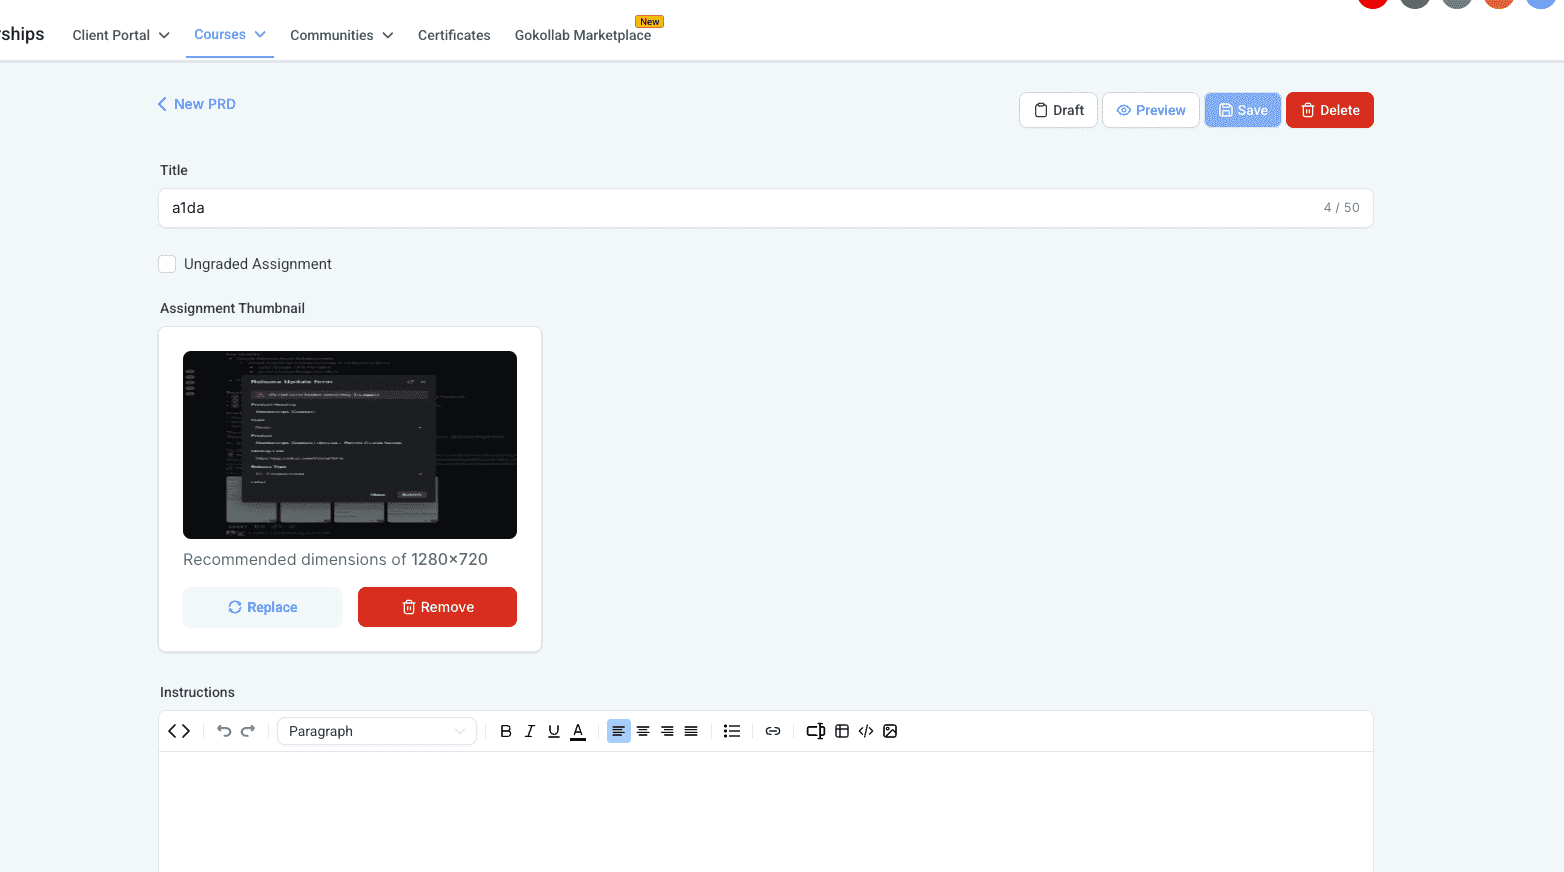The image size is (1564, 872).
Task: Click the undo arrow in the editor toolbar
Action: click(224, 731)
